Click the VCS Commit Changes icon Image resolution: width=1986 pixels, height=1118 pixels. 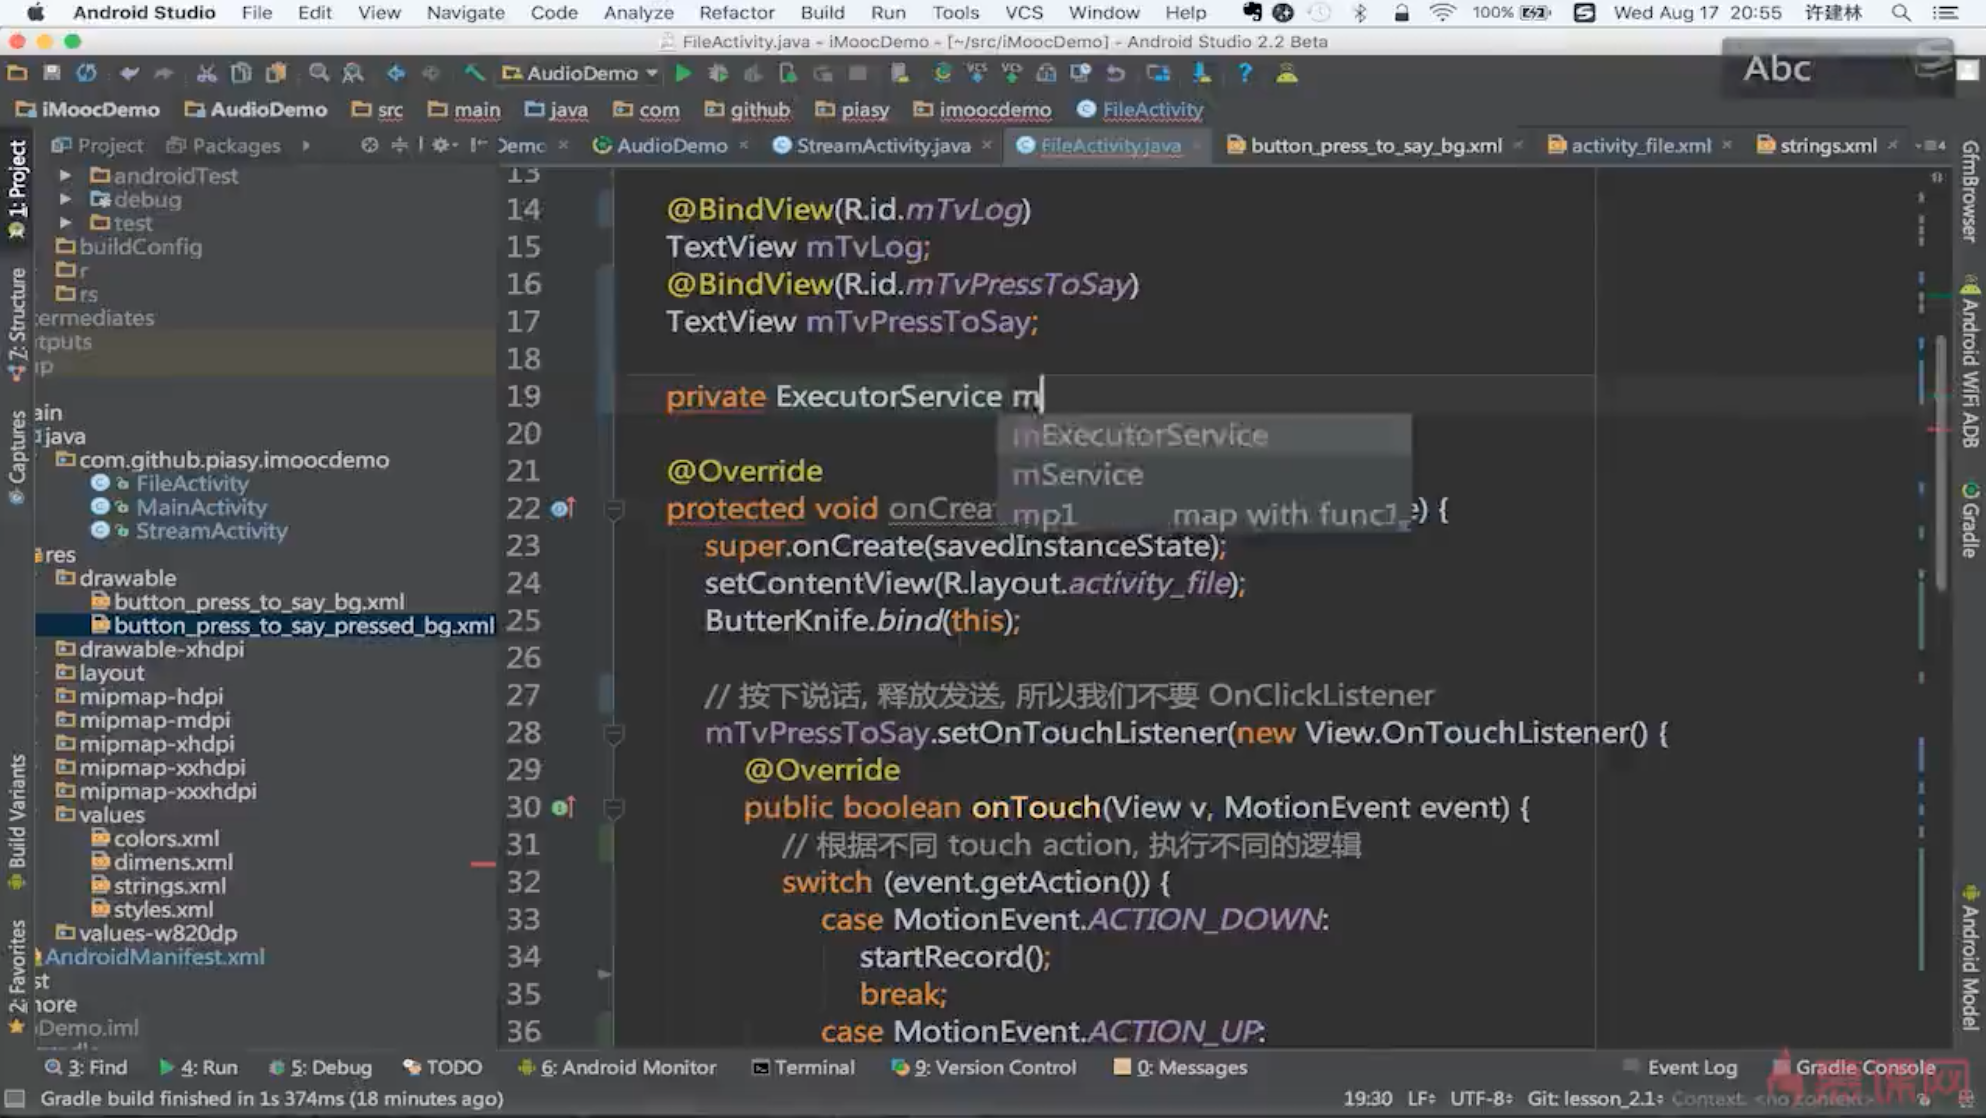(1012, 73)
